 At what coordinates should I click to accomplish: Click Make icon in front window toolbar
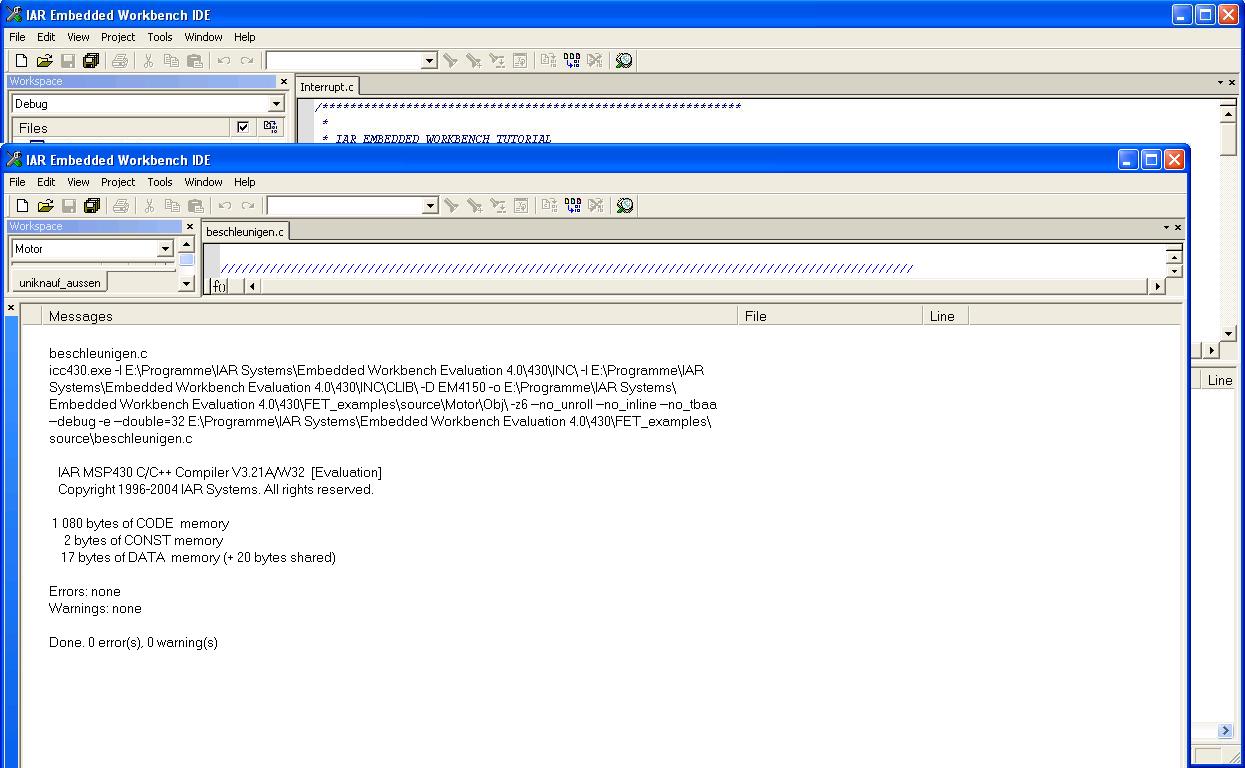click(x=573, y=206)
